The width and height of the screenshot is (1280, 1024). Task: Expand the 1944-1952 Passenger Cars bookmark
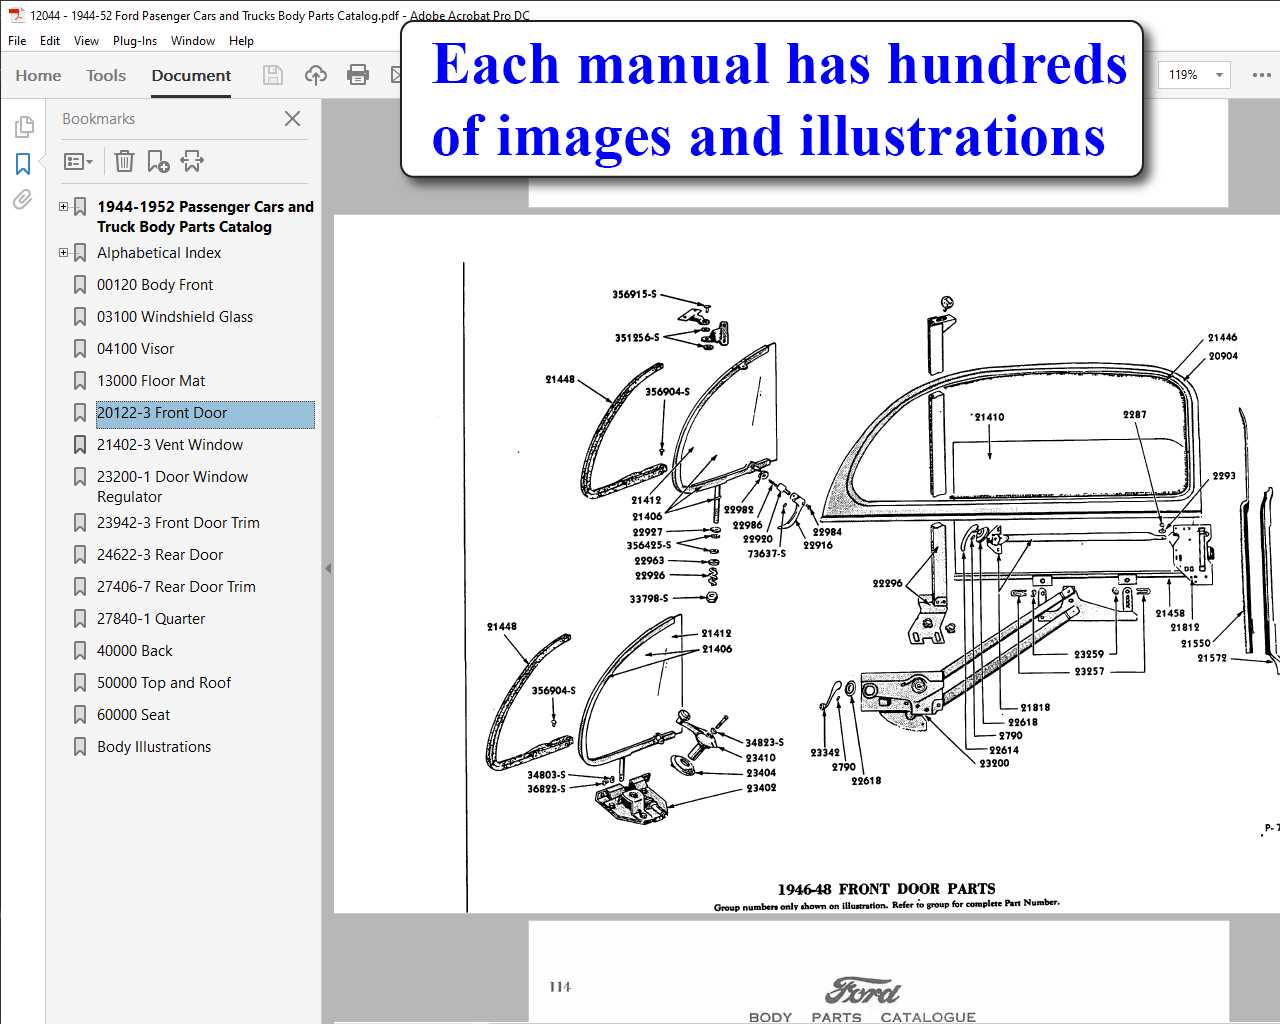(64, 207)
